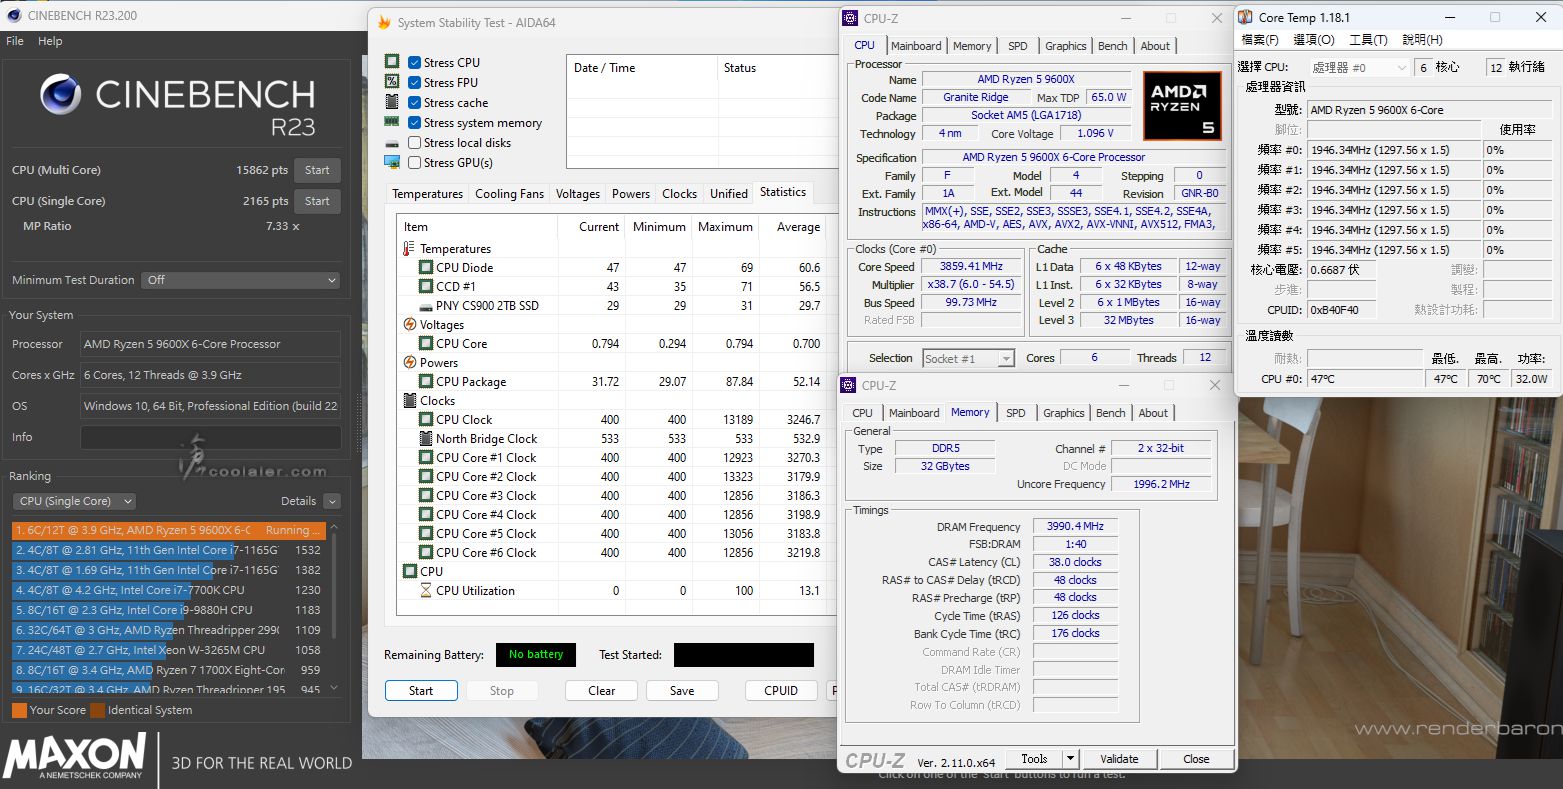Screen dimensions: 1563x789
Task: Click the lower CPU-Z Close button
Action: coord(1196,759)
